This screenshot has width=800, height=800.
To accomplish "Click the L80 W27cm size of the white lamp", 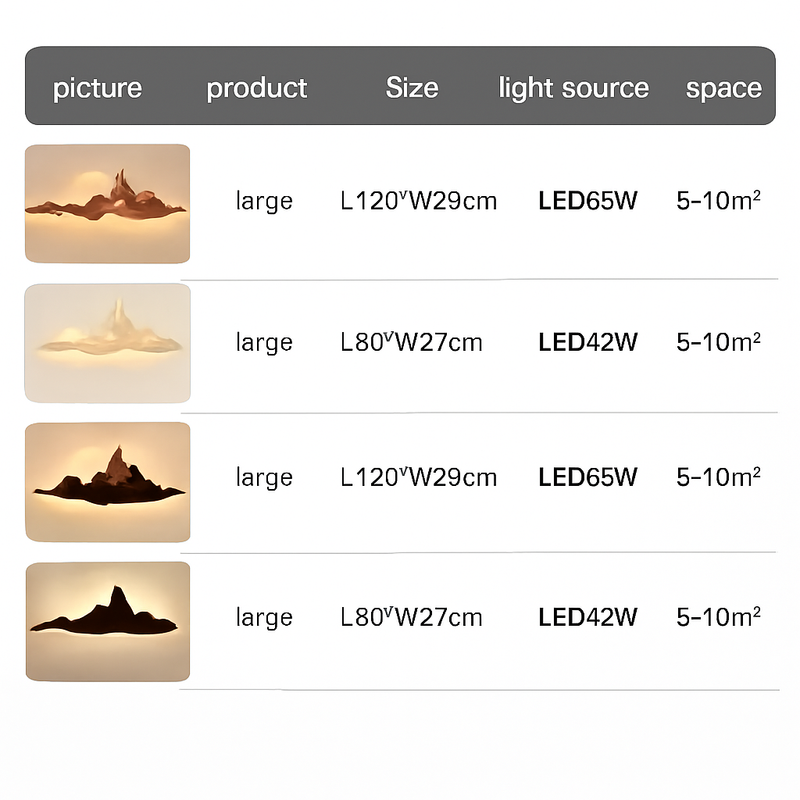I will point(411,343).
